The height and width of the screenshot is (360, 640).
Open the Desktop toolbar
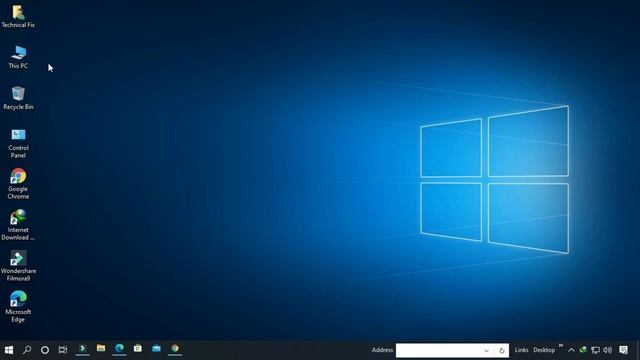[544, 350]
